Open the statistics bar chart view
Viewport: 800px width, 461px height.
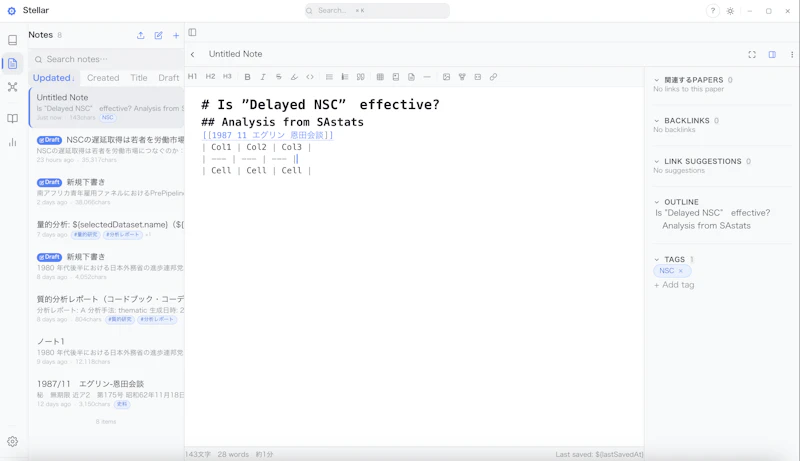pos(13,142)
